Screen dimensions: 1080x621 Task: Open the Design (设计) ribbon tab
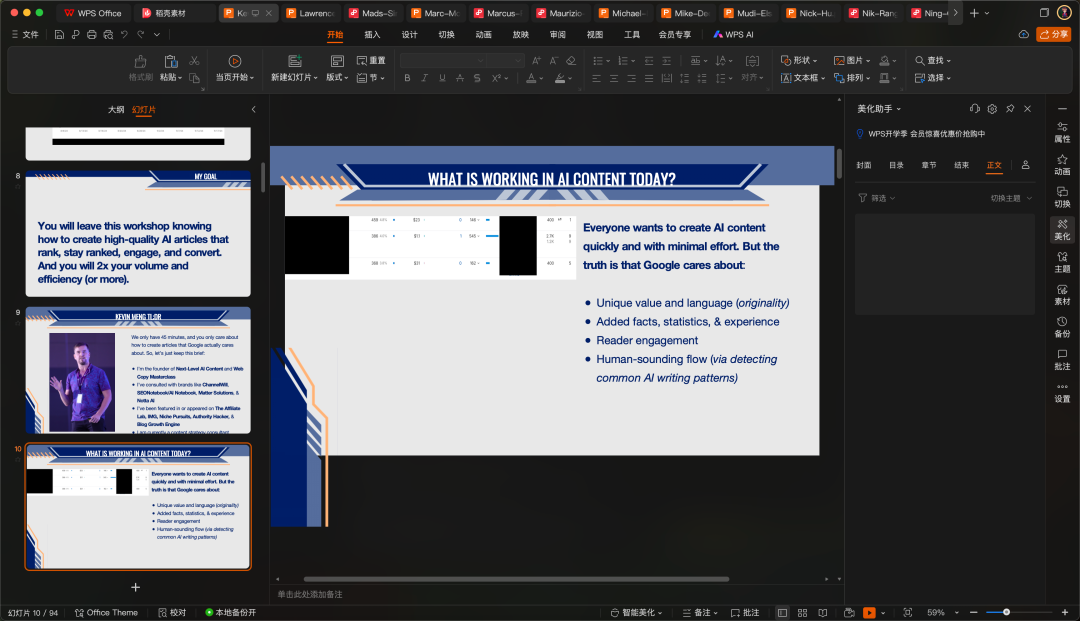pyautogui.click(x=409, y=34)
